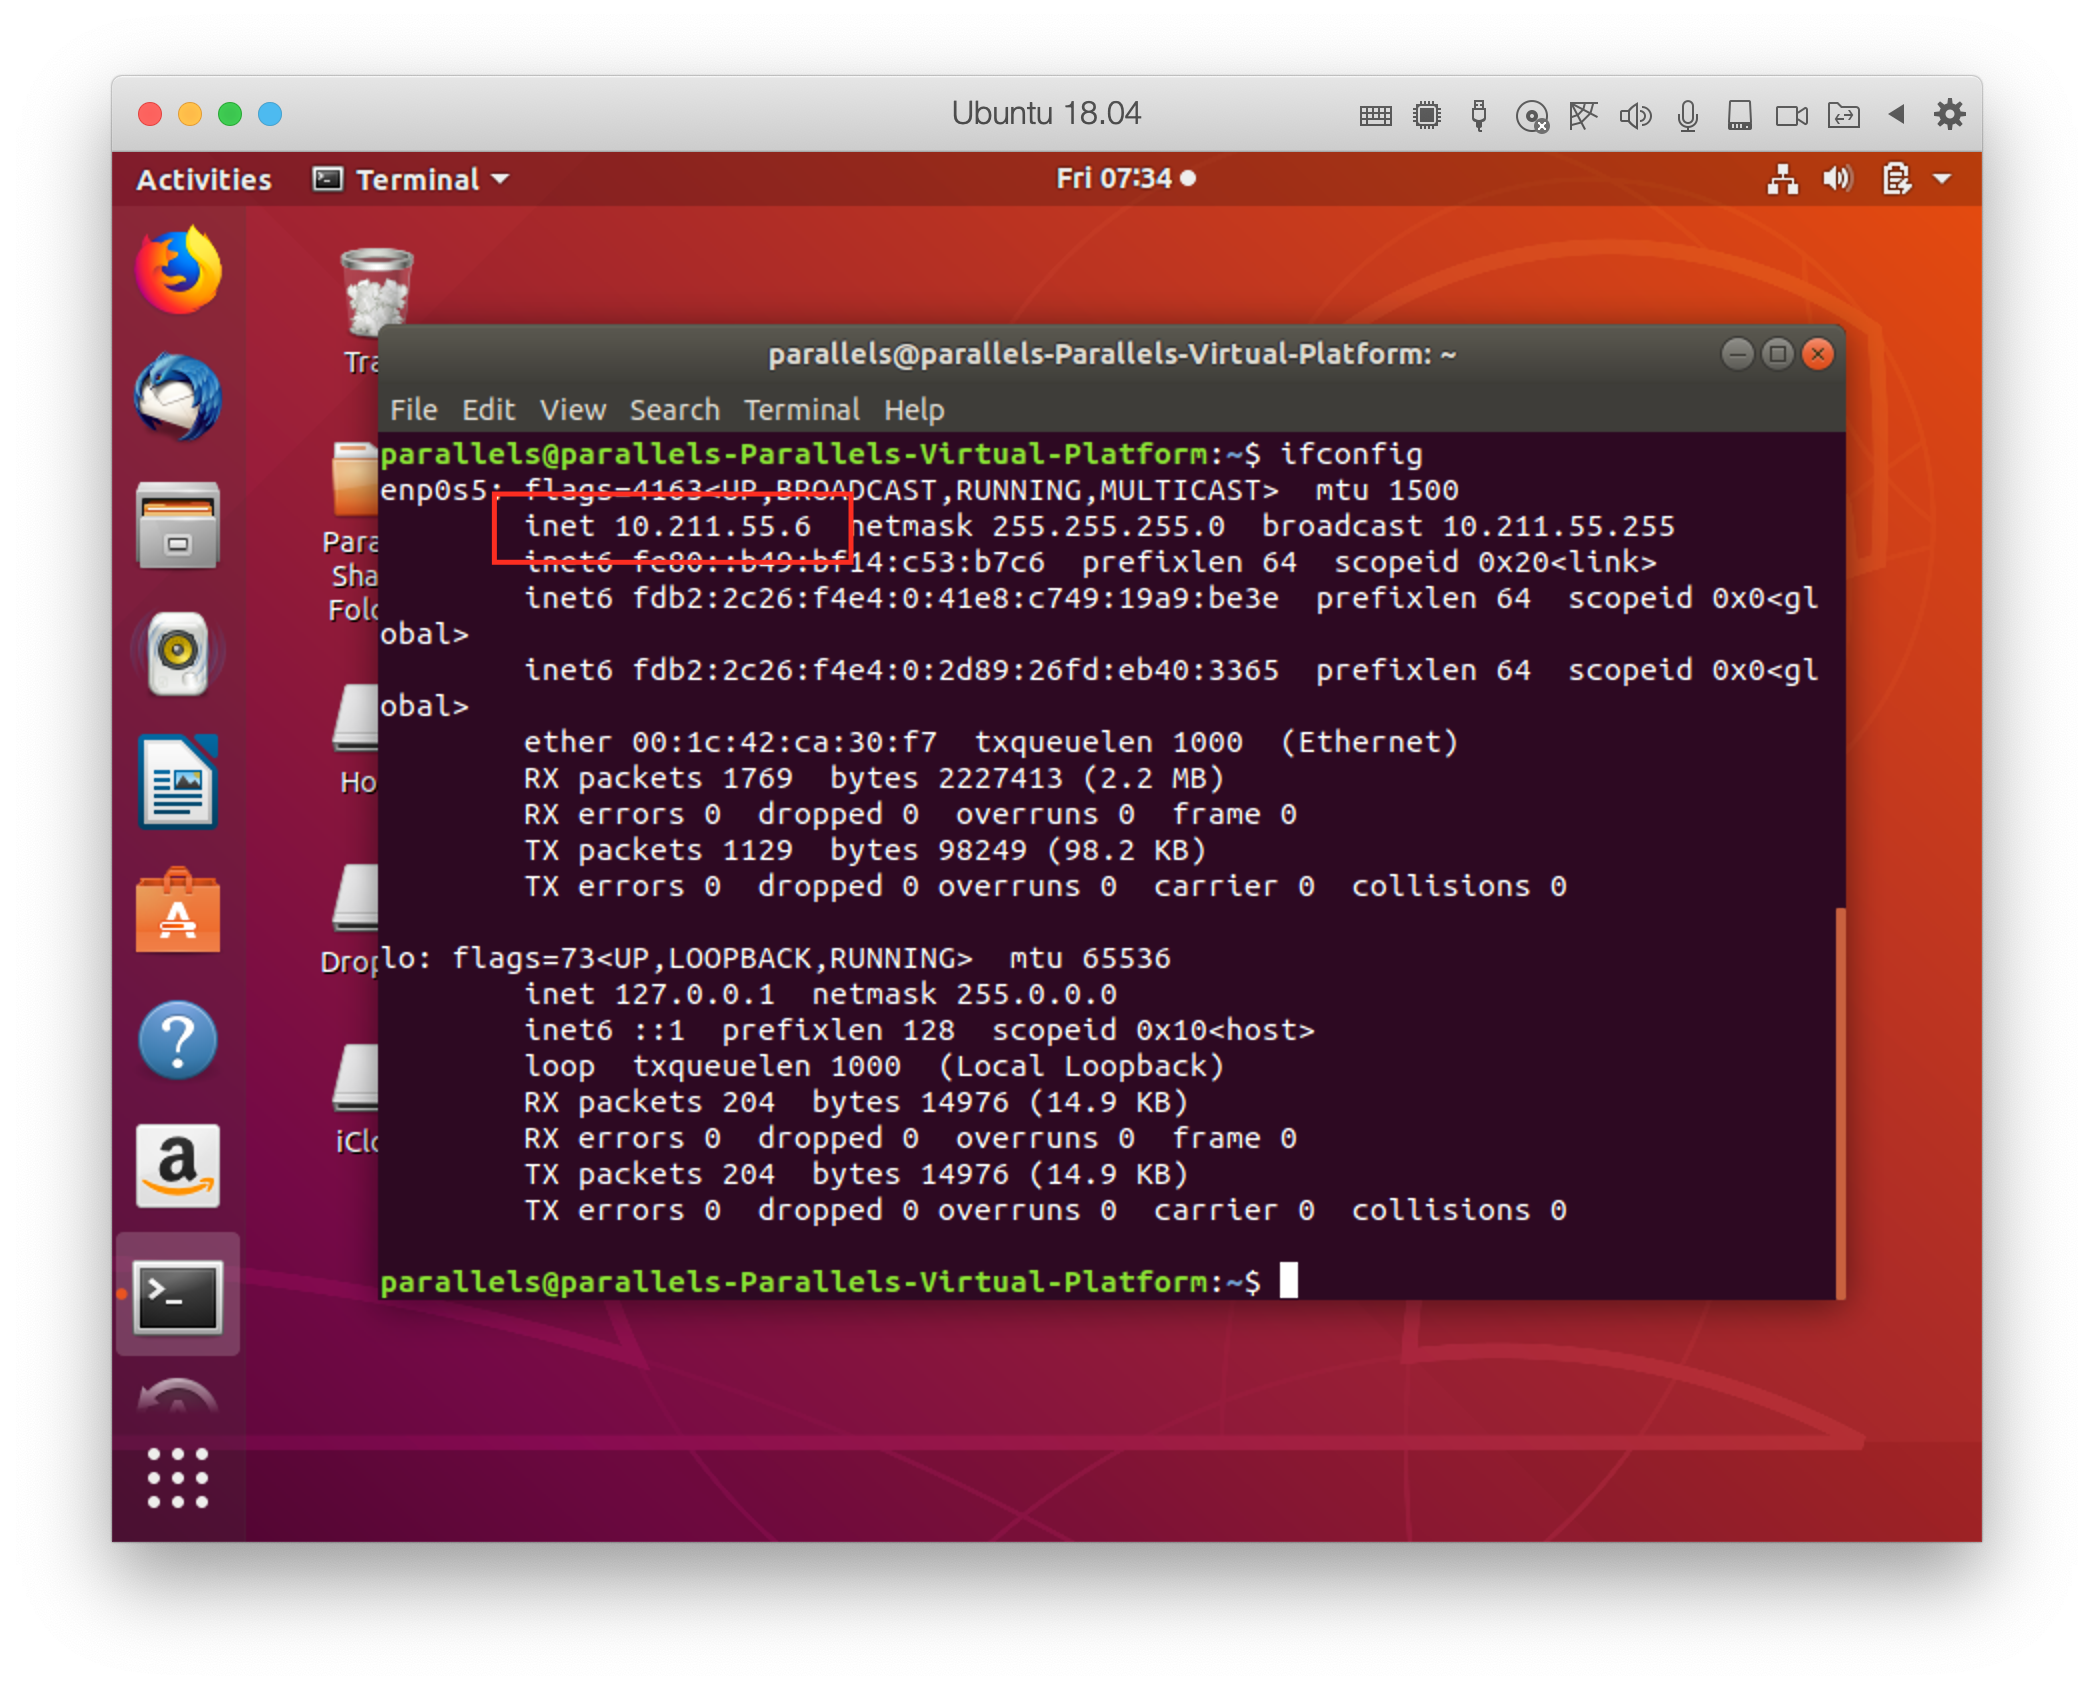Open the Help icon in the dock
This screenshot has height=1690, width=2094.
coord(178,1040)
